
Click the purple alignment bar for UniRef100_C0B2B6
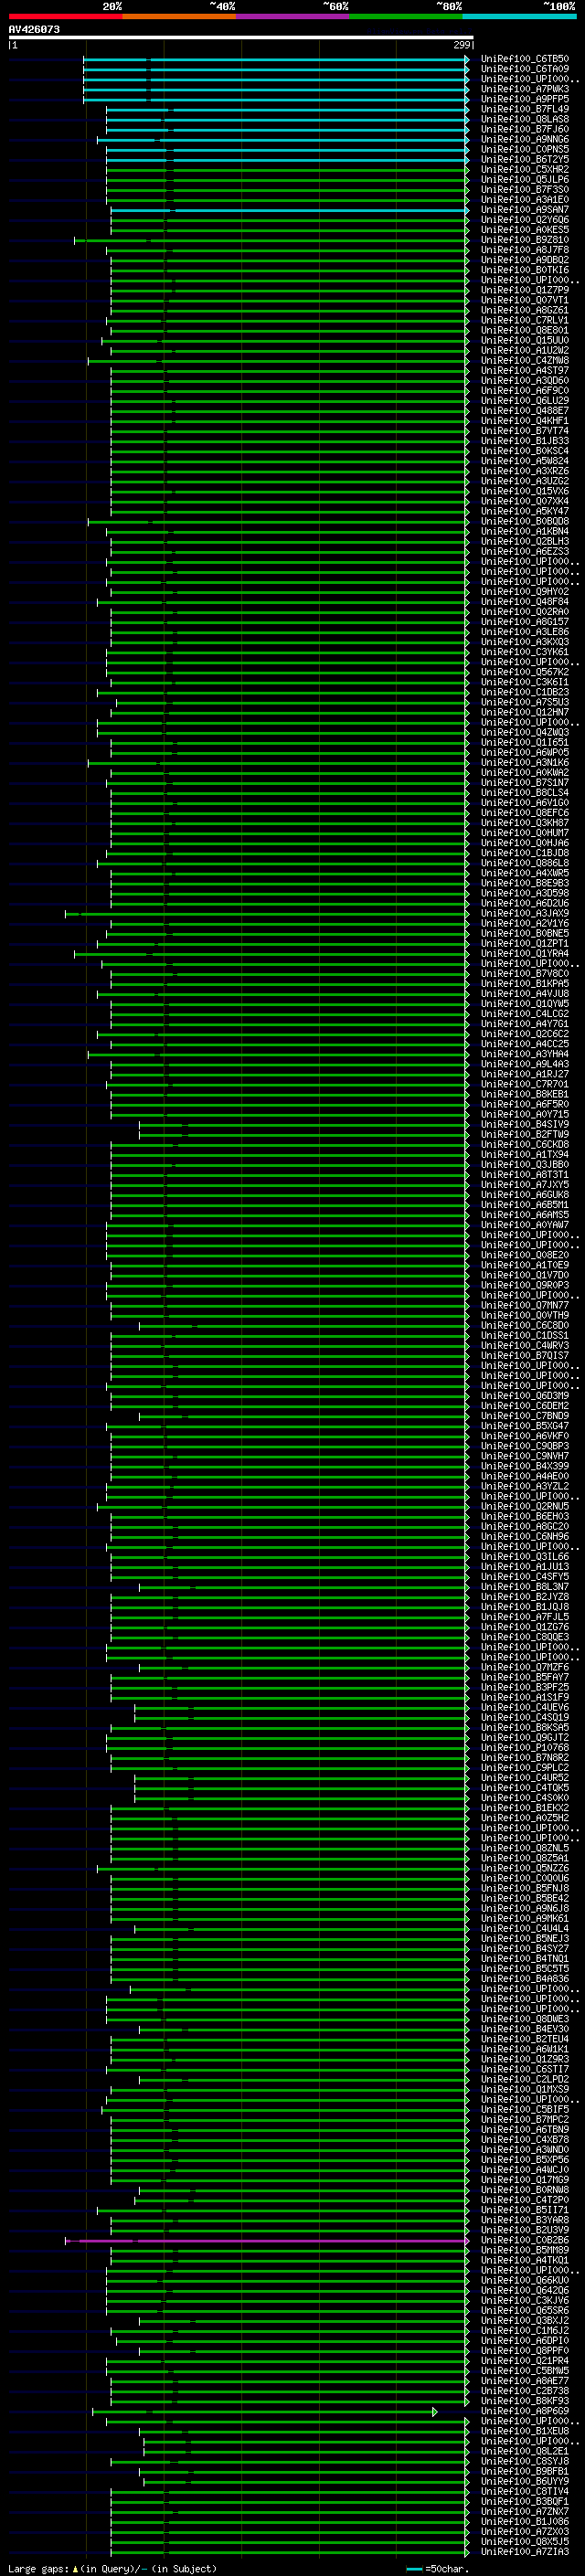click(x=267, y=2240)
